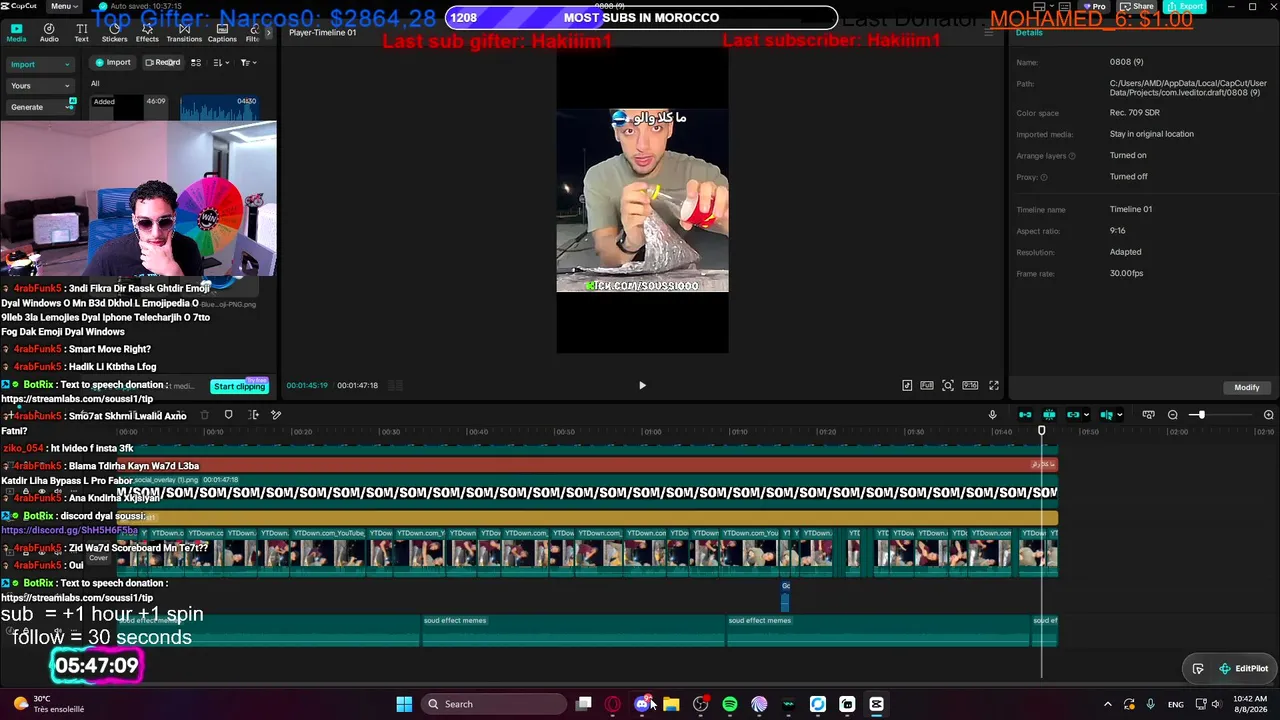Image resolution: width=1280 pixels, height=720 pixels.
Task: Toggle clip linkage
Action: point(1073,415)
